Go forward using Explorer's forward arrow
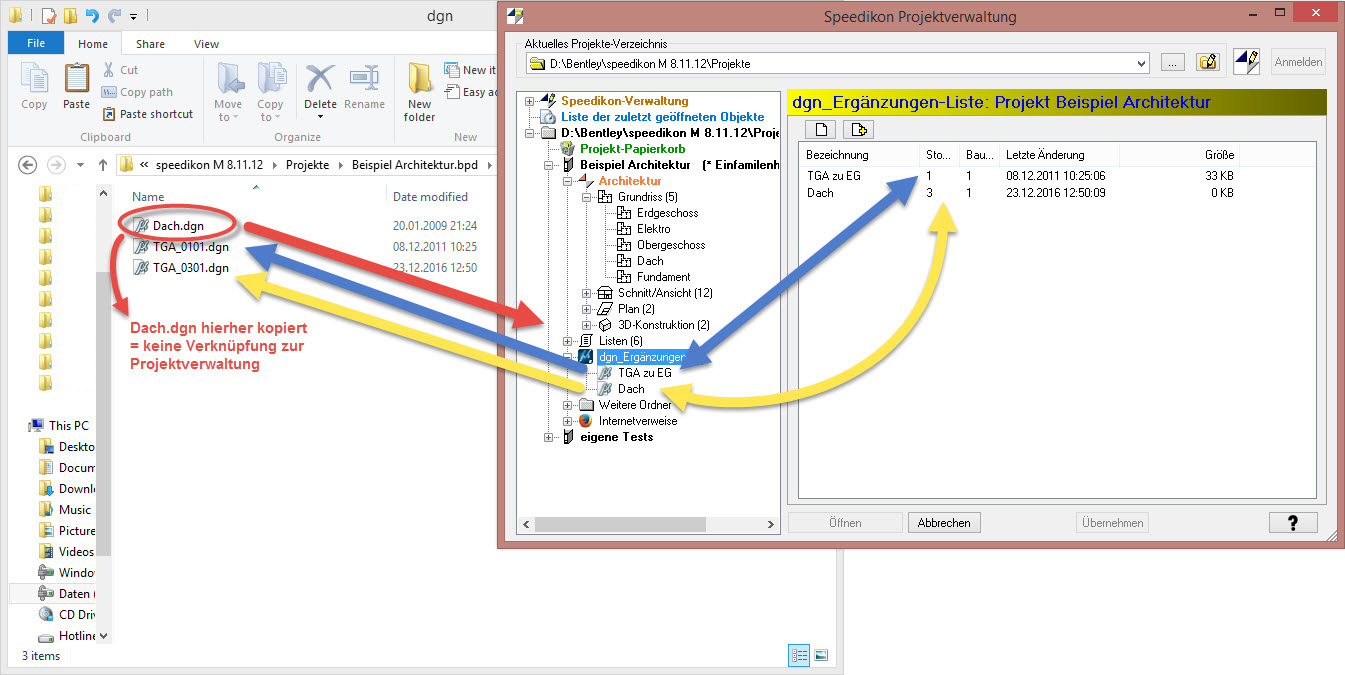 tap(58, 165)
